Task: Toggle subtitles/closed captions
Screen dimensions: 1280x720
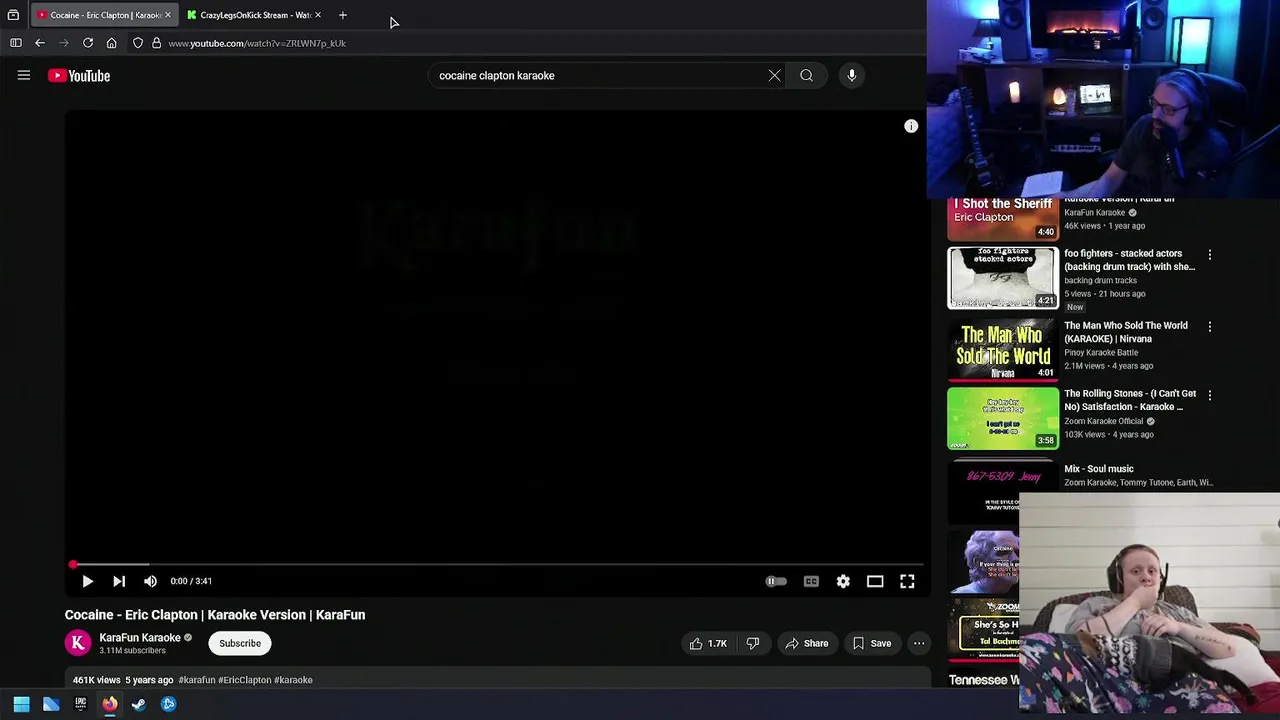Action: 811,581
